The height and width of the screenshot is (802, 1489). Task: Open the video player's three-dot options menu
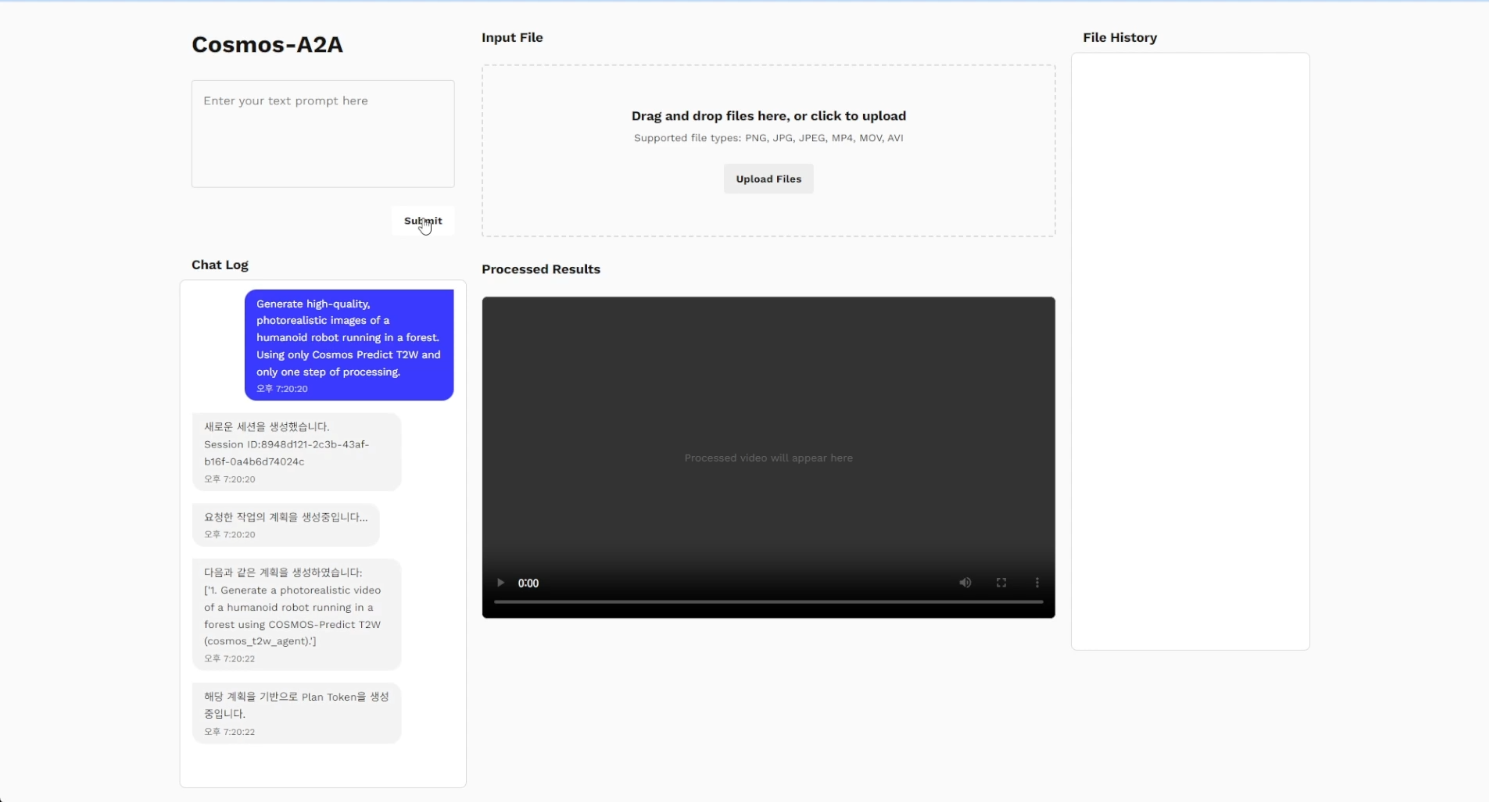pos(1037,583)
